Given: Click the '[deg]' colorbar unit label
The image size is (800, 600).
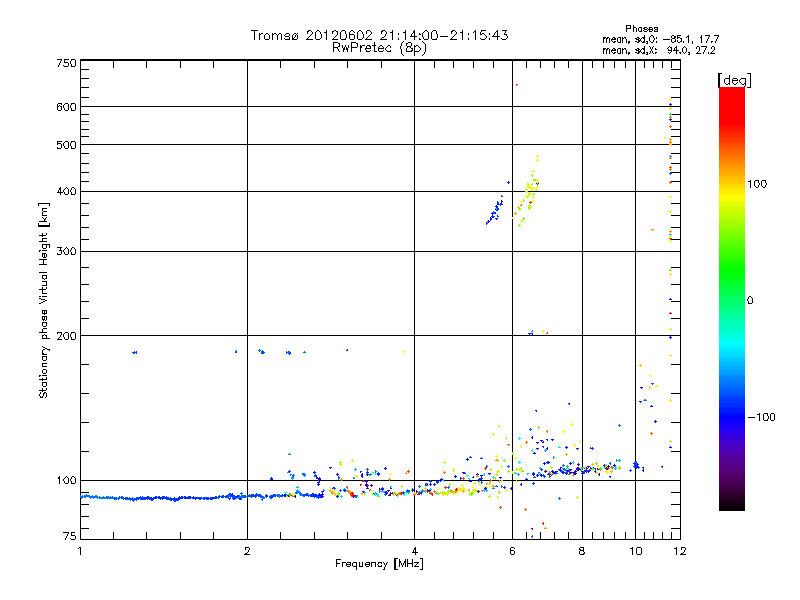Looking at the screenshot, I should [x=735, y=80].
